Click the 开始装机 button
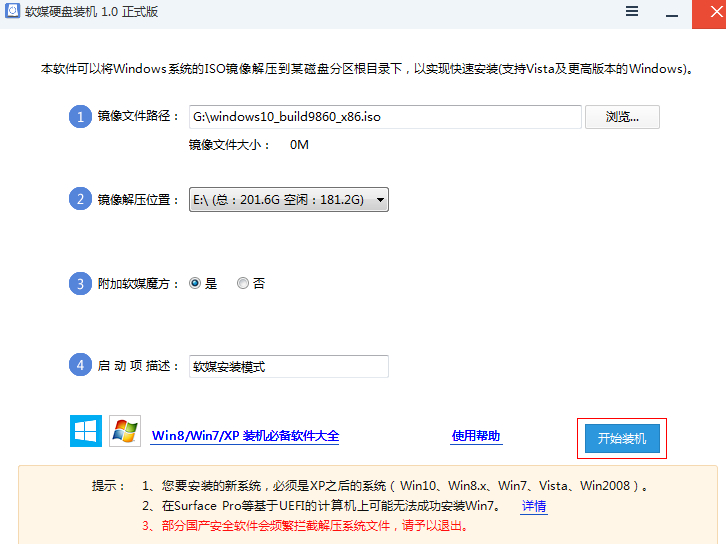Screen dimensions: 726x544 click(x=622, y=438)
